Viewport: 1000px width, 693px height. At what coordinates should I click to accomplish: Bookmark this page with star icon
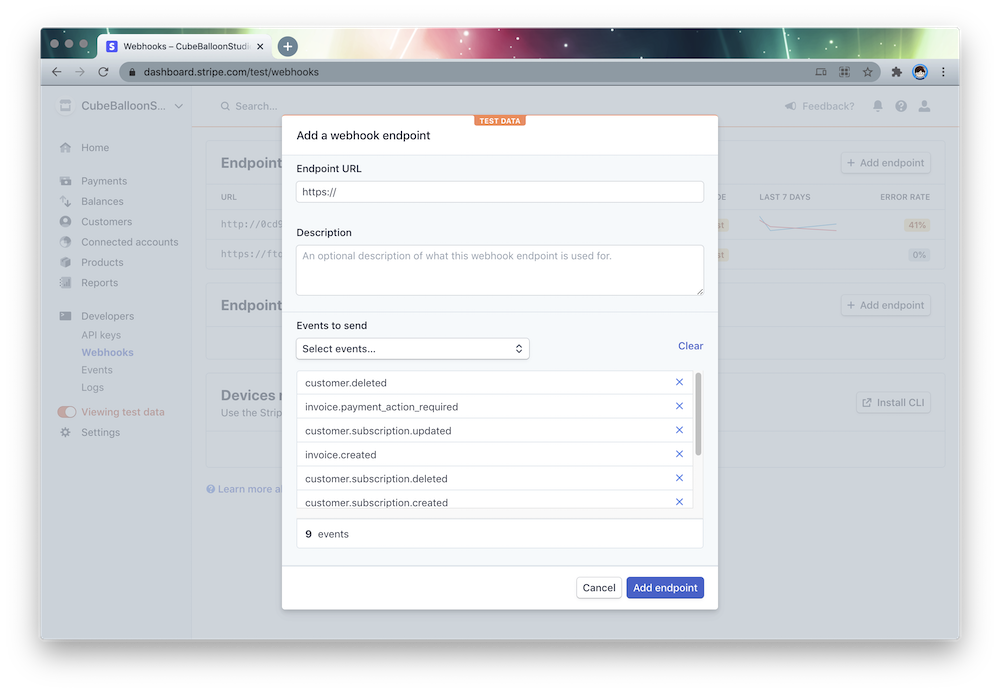(x=867, y=72)
